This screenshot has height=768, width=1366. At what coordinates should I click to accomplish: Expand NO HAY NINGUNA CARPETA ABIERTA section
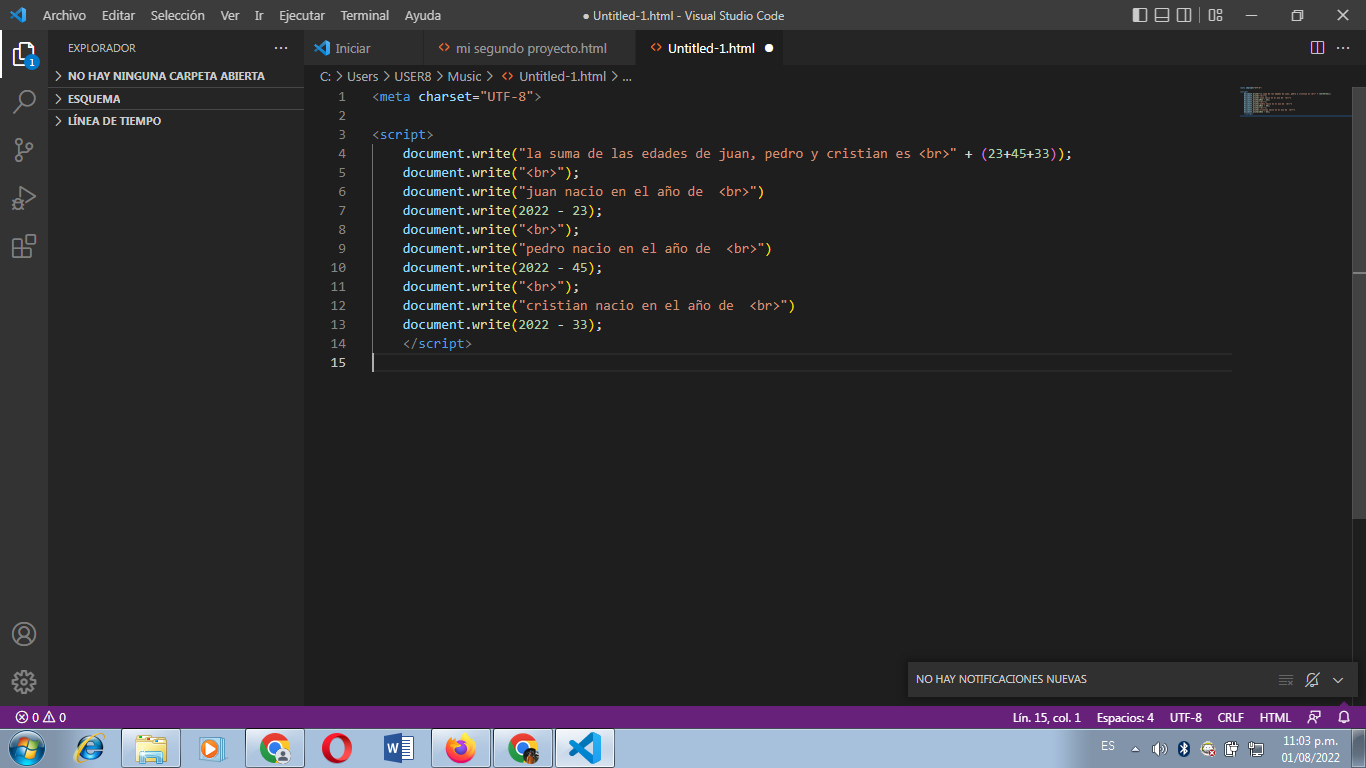click(176, 76)
